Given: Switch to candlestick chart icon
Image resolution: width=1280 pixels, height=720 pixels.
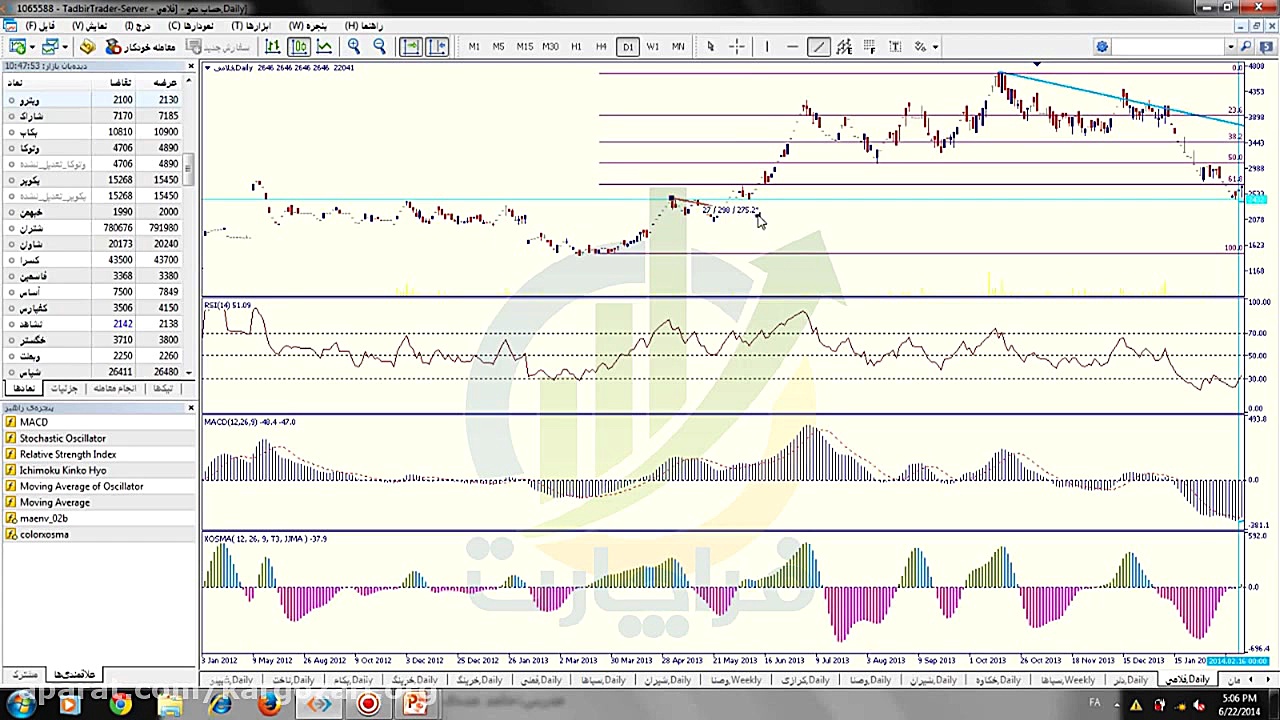Looking at the screenshot, I should 298,46.
